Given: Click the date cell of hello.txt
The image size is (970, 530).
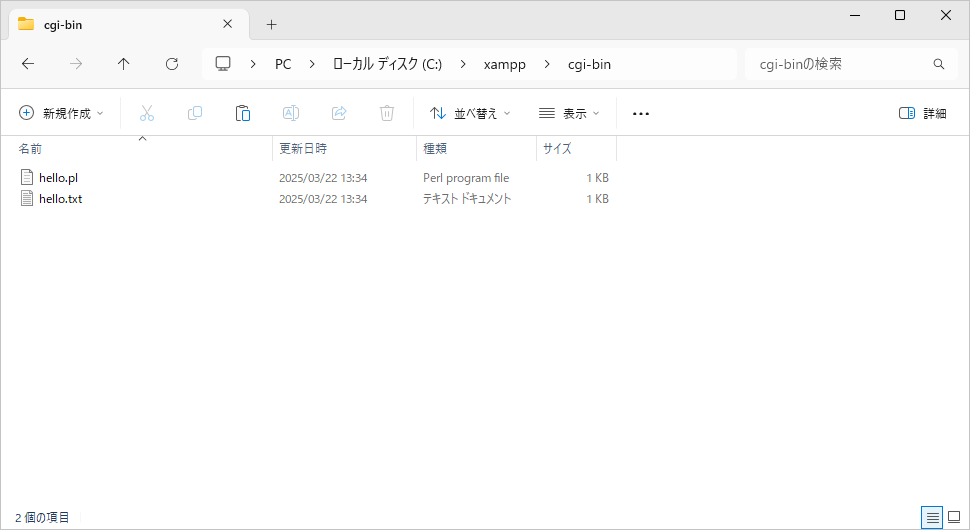Looking at the screenshot, I should click(323, 199).
